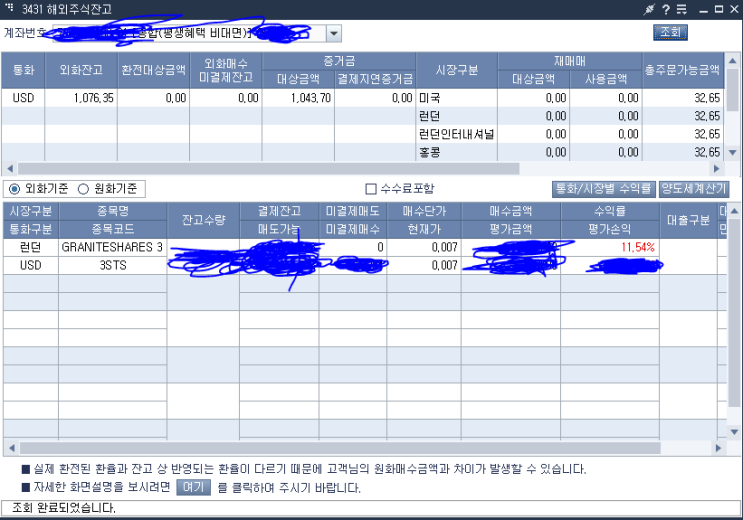743x520 pixels.
Task: Click the 현재가 column header
Action: pyautogui.click(x=424, y=229)
